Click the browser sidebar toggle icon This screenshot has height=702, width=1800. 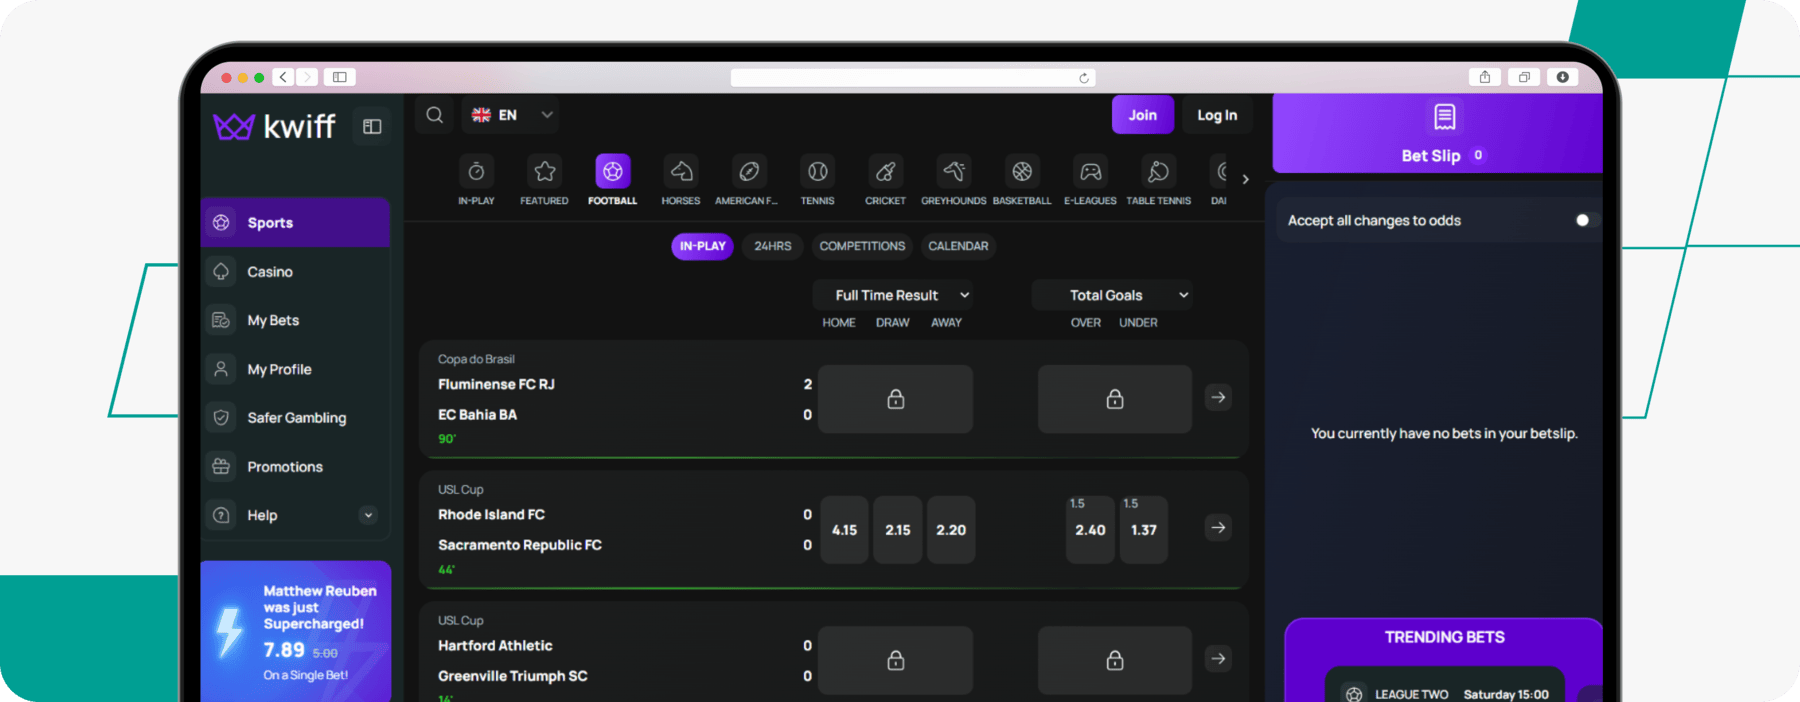(x=340, y=77)
